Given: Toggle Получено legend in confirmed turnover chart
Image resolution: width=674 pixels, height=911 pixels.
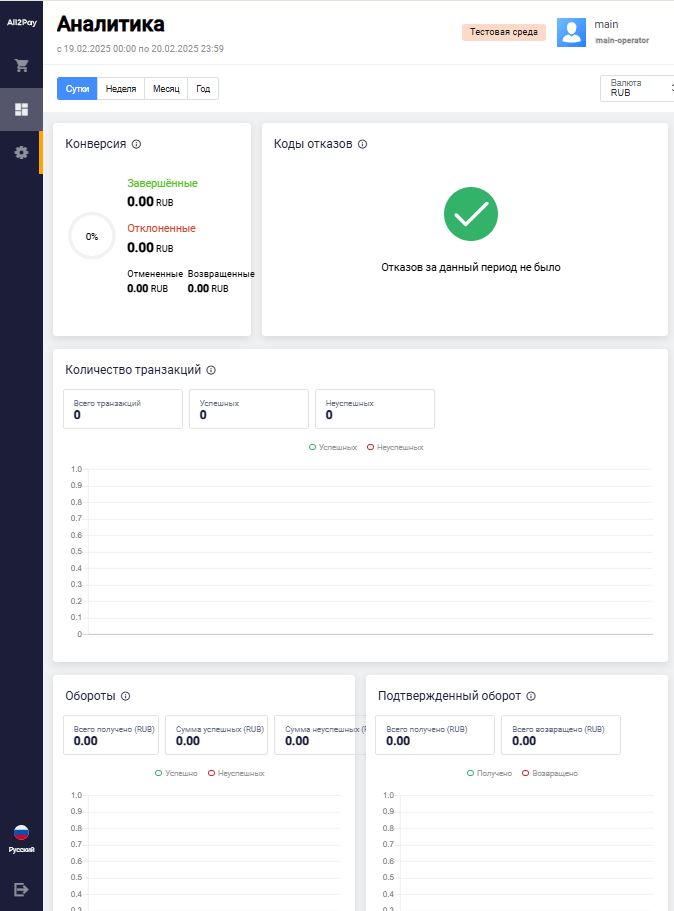Looking at the screenshot, I should coord(489,773).
